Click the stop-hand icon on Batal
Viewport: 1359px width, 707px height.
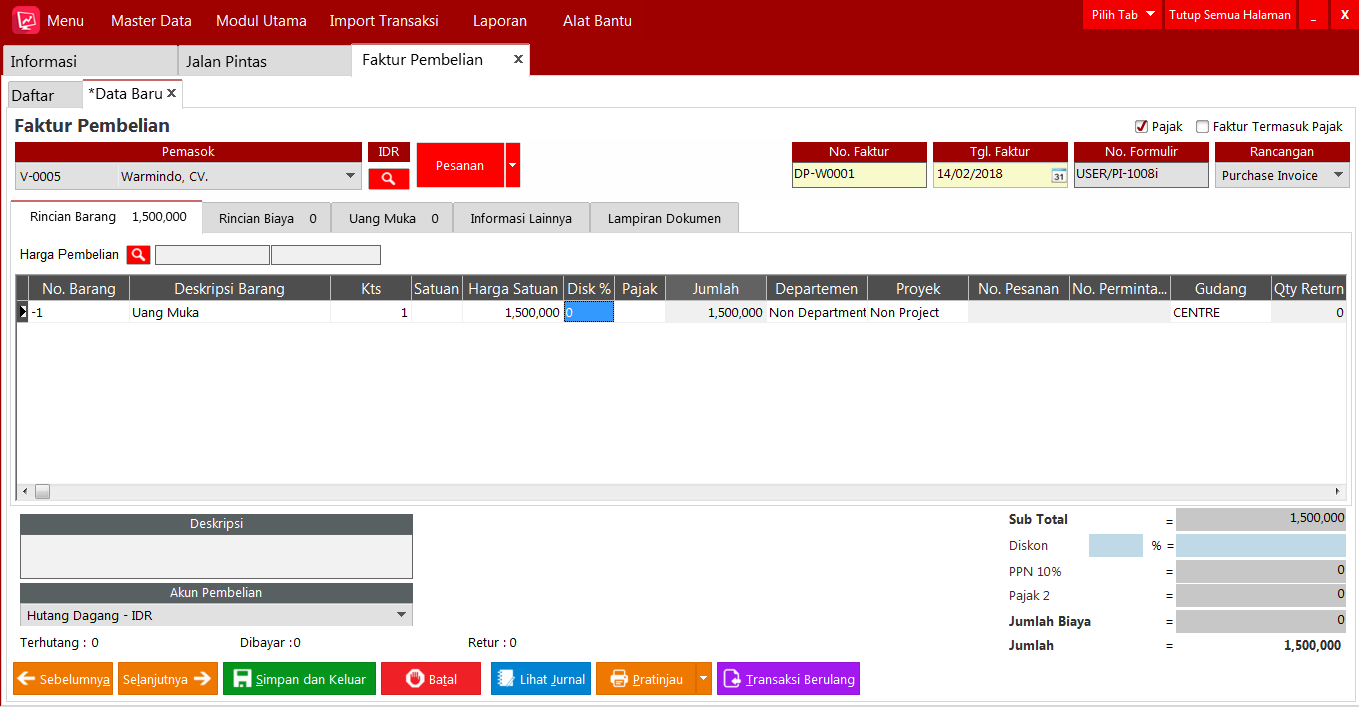414,678
